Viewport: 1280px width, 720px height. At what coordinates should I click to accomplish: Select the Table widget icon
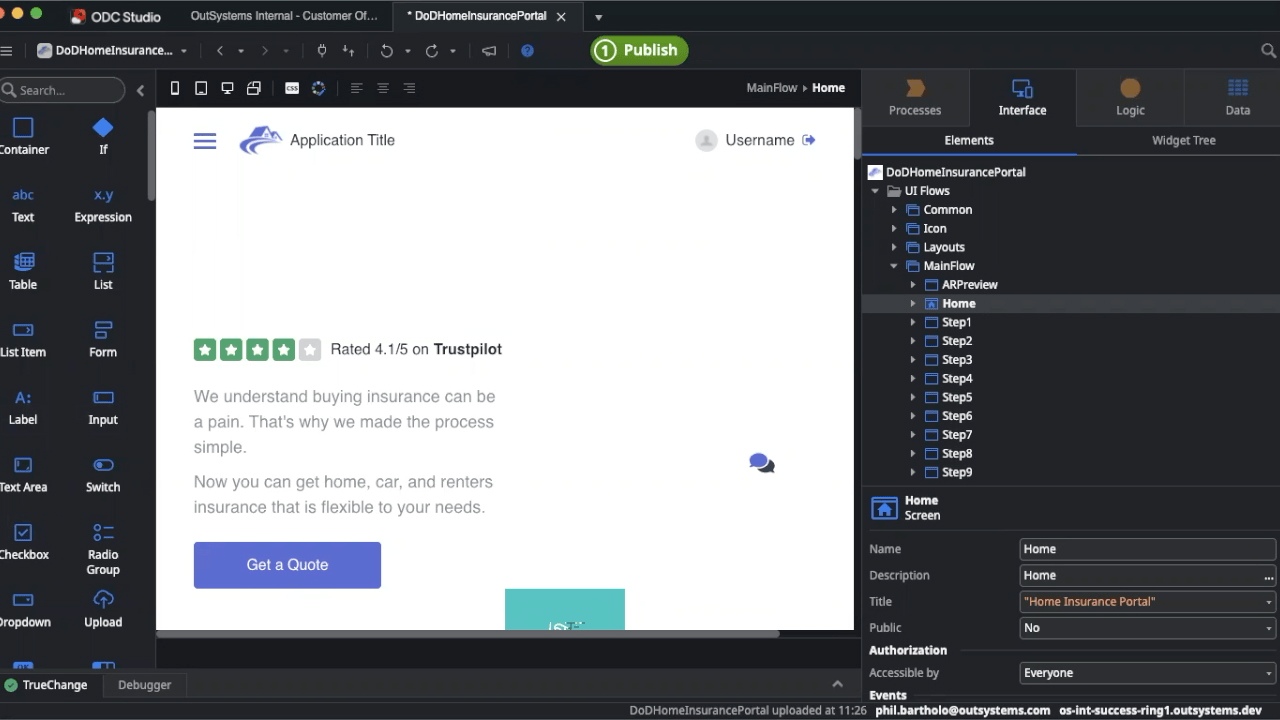23,262
